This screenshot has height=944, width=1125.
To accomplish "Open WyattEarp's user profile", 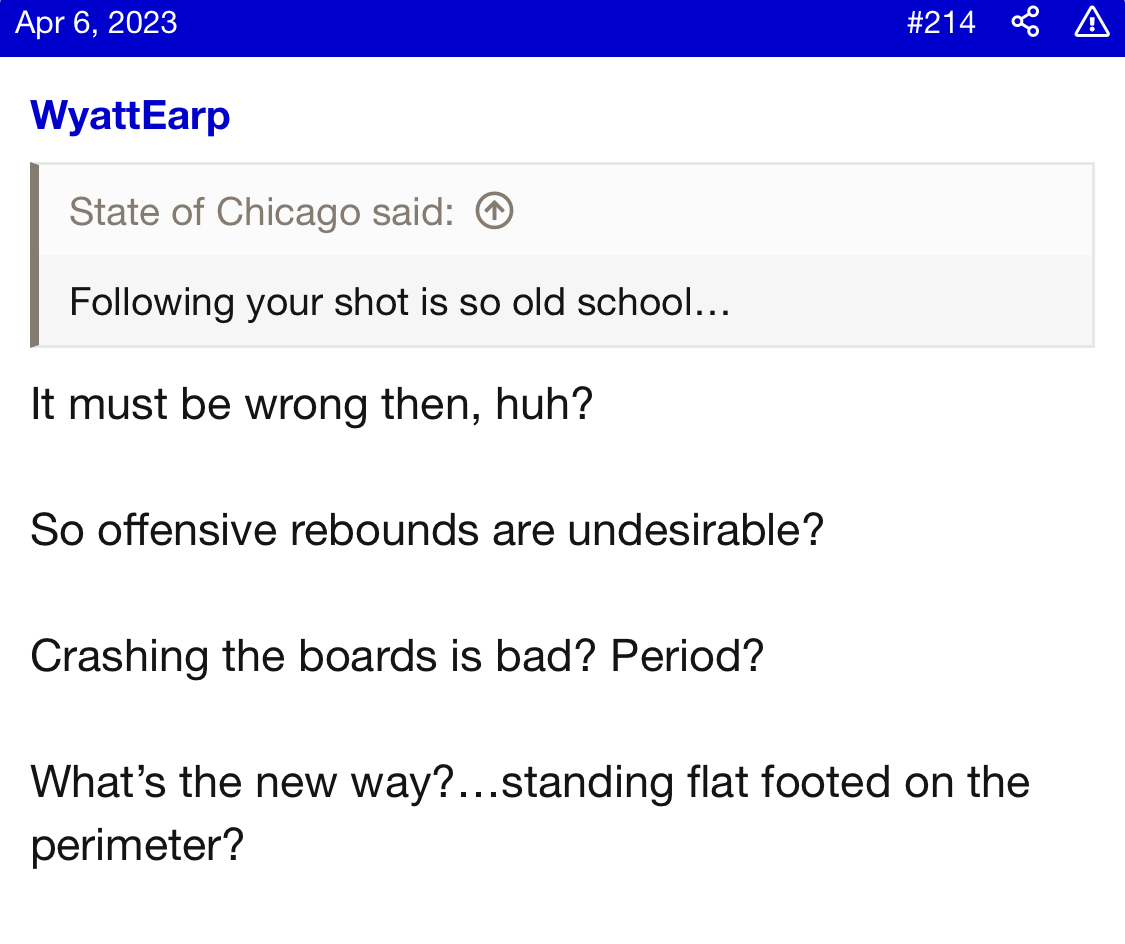I will [130, 115].
